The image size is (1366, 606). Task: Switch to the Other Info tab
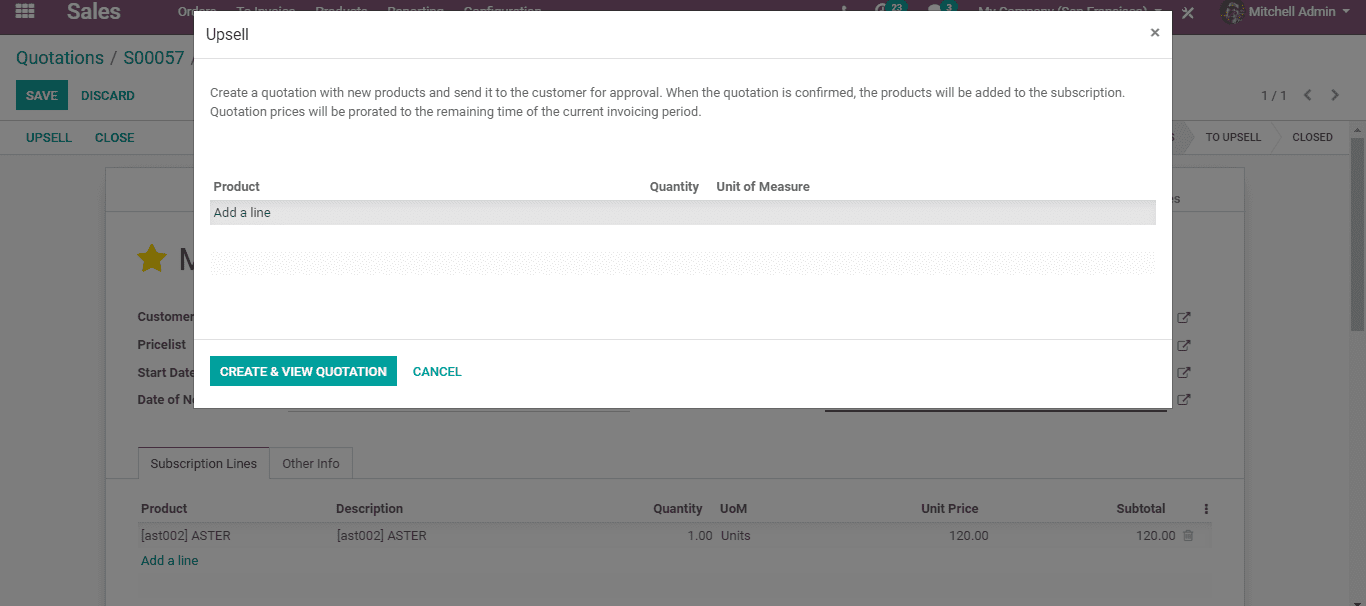[x=311, y=463]
